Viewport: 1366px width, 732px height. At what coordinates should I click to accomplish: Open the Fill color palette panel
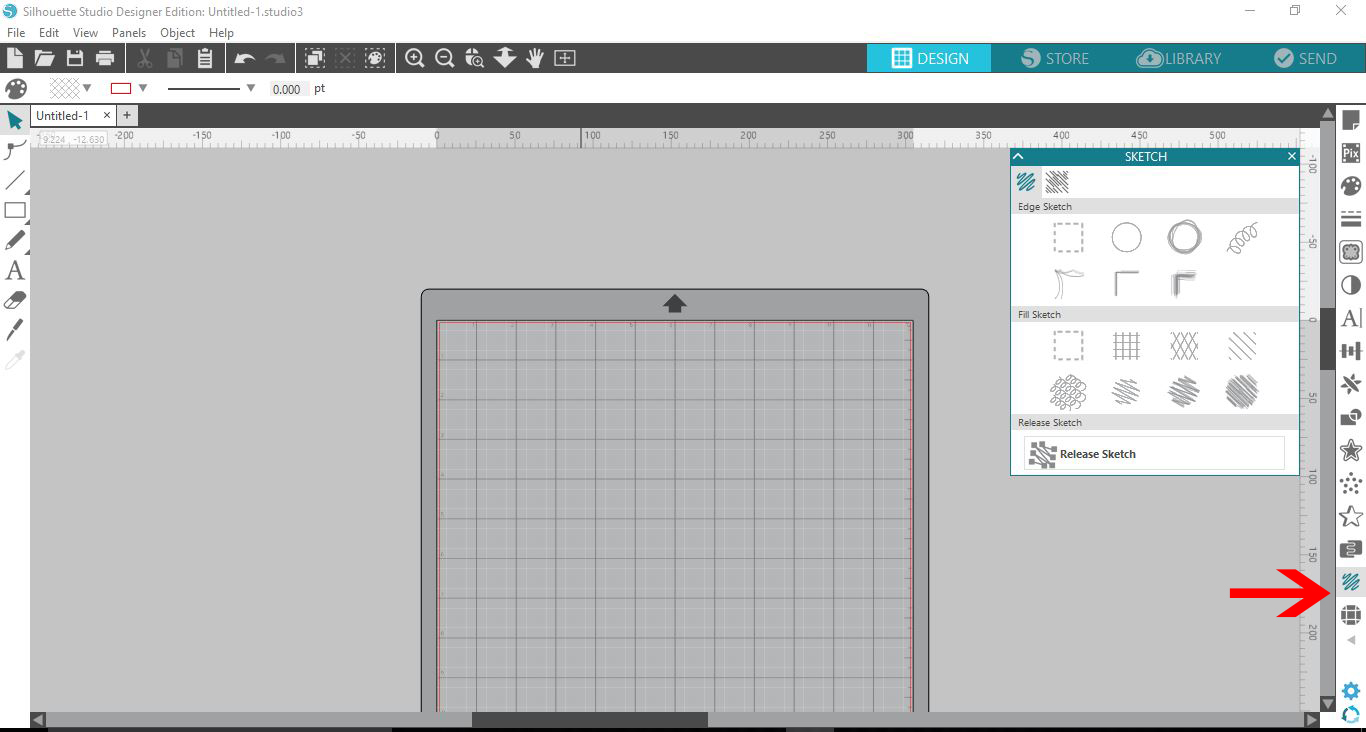(x=1351, y=187)
